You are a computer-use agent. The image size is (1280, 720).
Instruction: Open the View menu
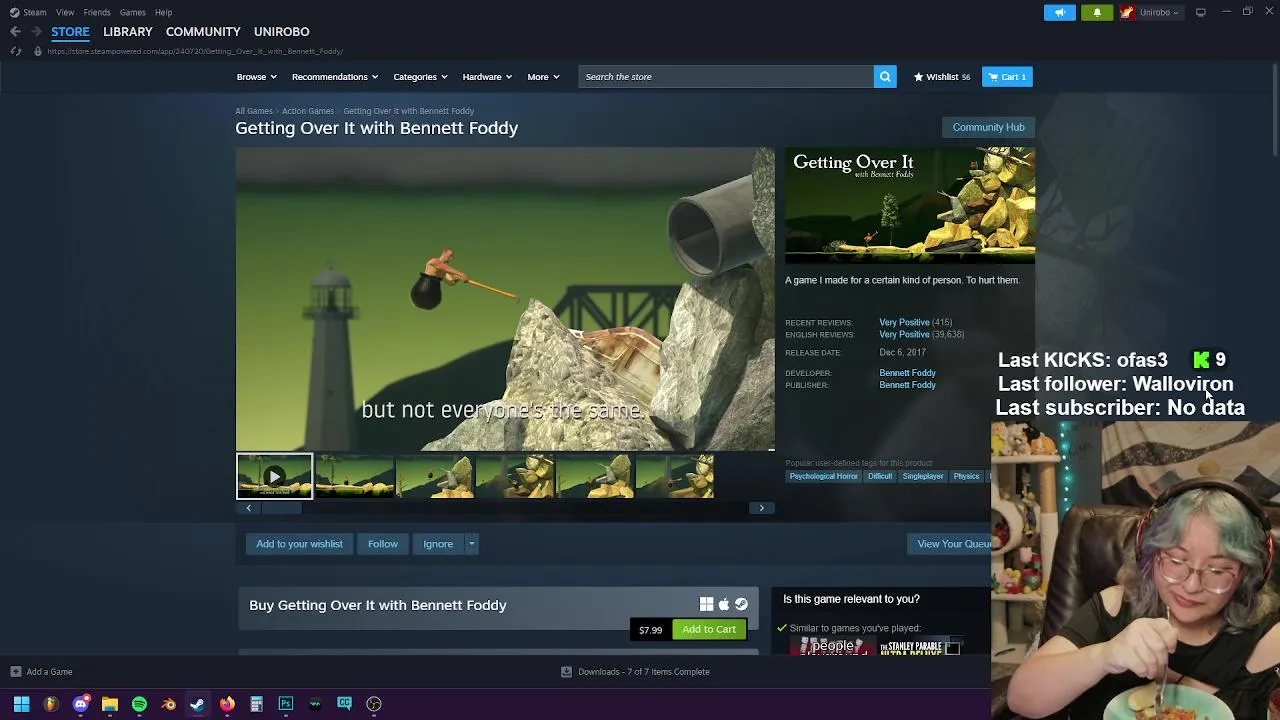[65, 12]
